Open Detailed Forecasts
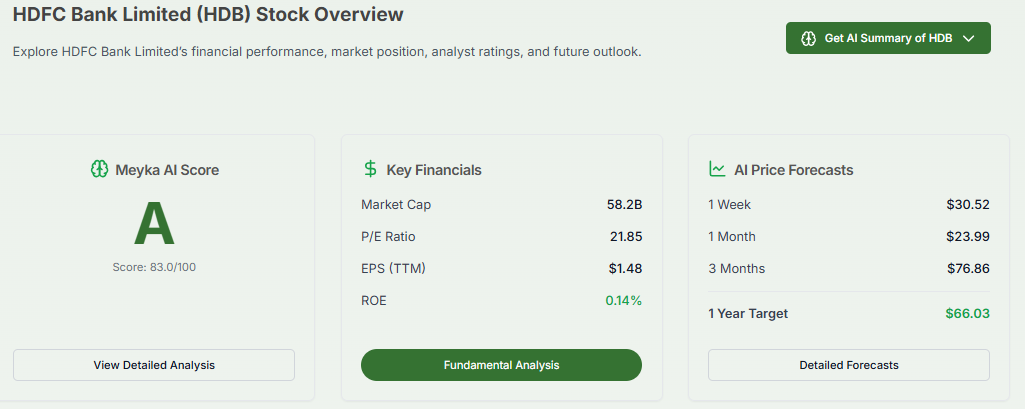 click(848, 365)
